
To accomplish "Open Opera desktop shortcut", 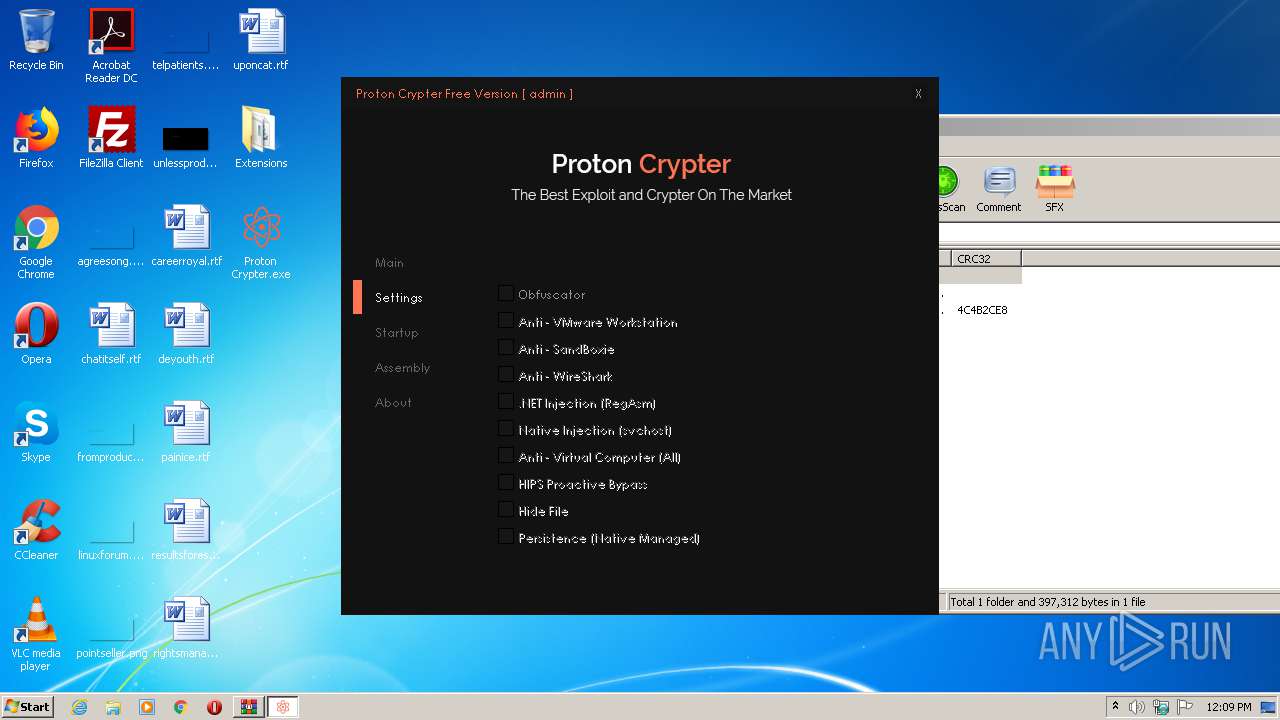I will coord(36,334).
